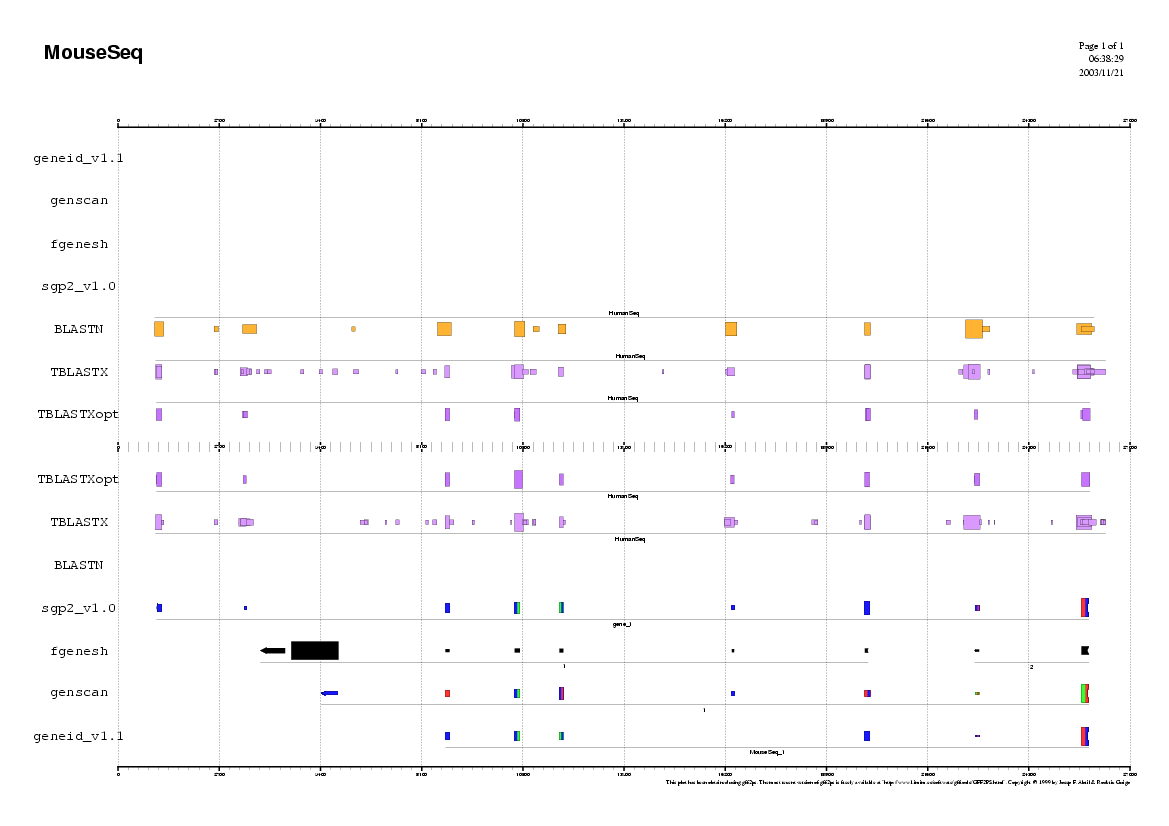Click the leftmost red exon in genscan track
The height and width of the screenshot is (826, 1169).
point(447,693)
